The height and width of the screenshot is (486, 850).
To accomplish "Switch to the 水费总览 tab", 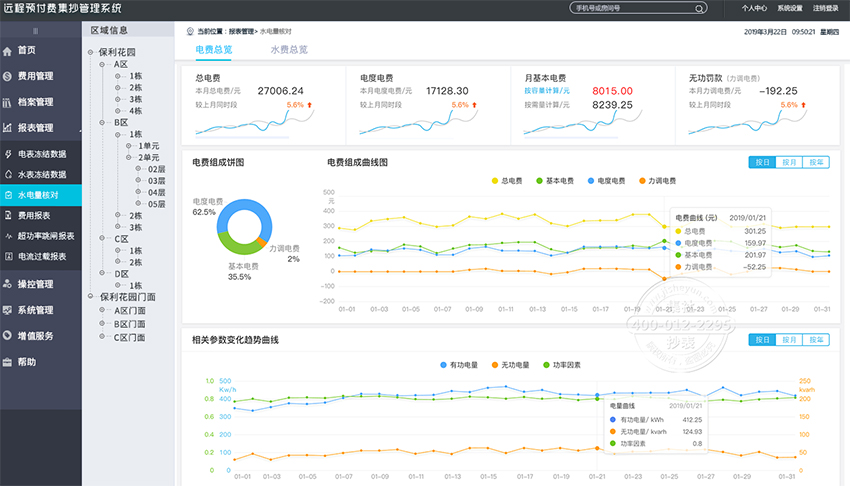I will (288, 49).
